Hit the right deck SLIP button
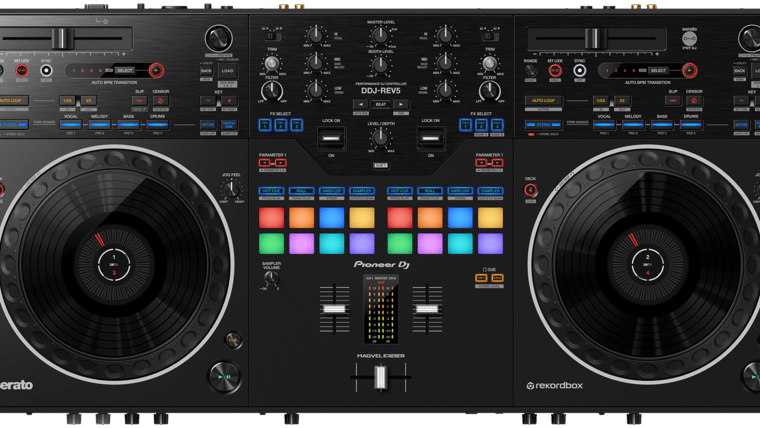Image resolution: width=760 pixels, height=428 pixels. (673, 101)
